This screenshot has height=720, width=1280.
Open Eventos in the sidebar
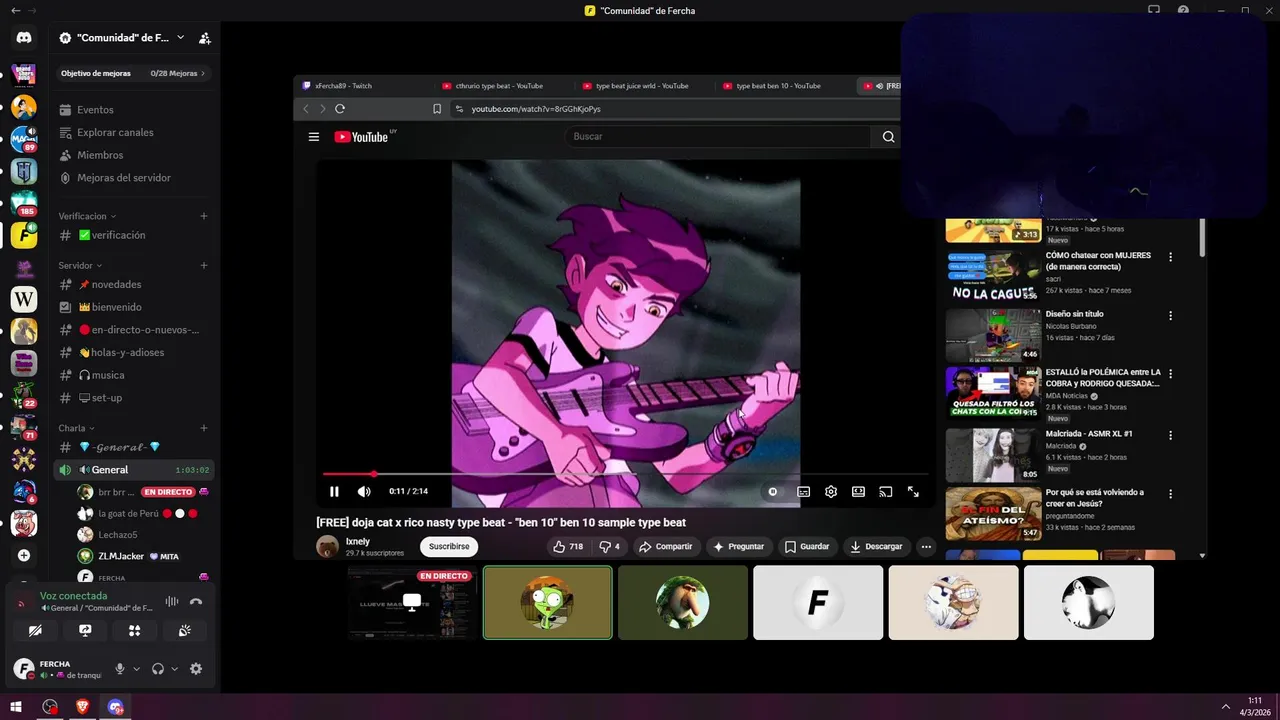[133, 110]
